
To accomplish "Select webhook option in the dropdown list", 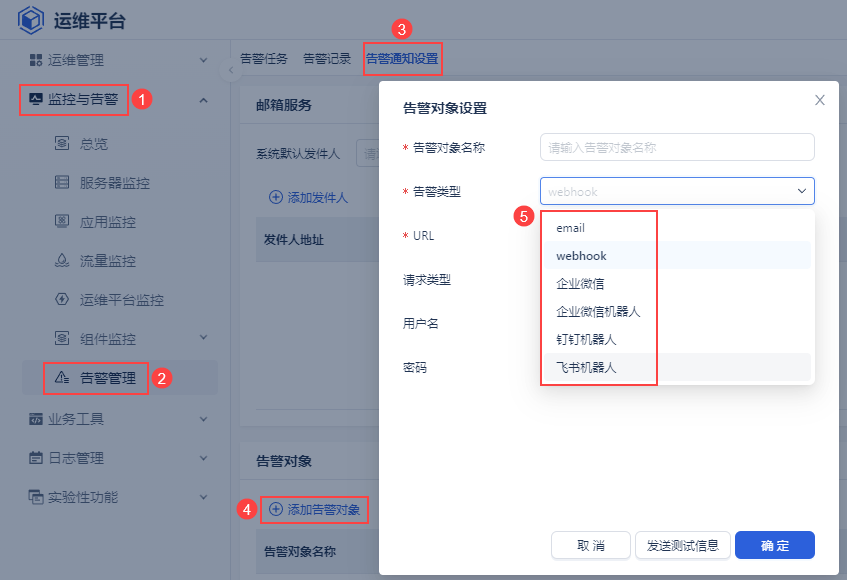I will [x=677, y=255].
